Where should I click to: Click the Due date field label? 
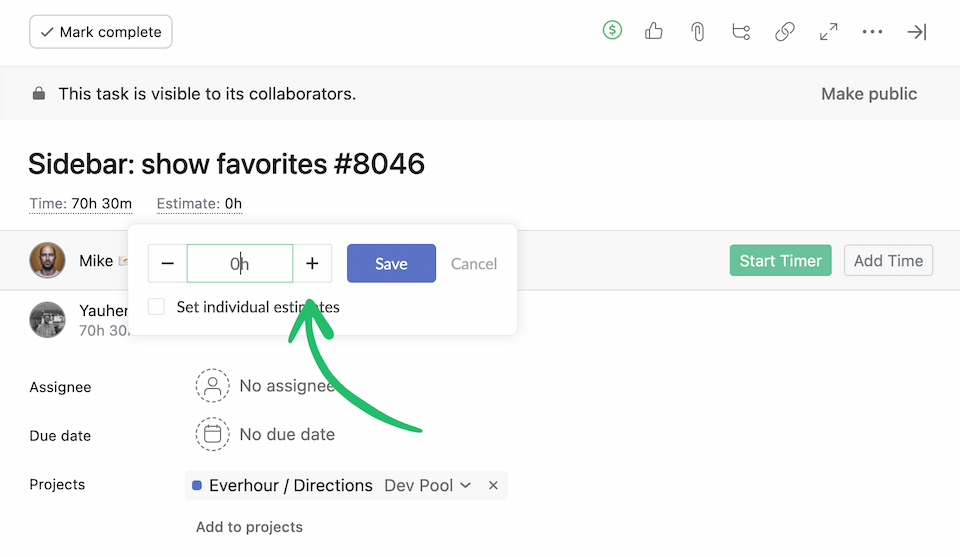tap(60, 436)
